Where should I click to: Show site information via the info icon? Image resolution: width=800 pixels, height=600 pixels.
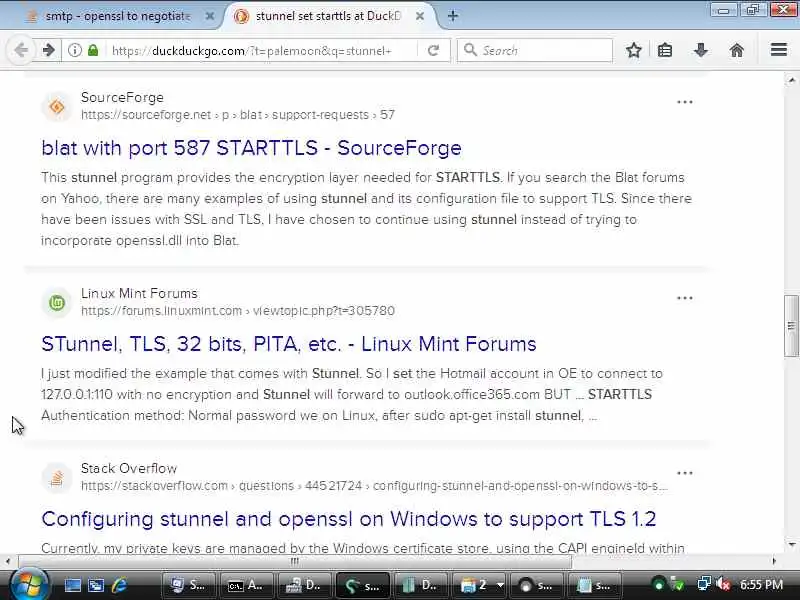coord(75,50)
